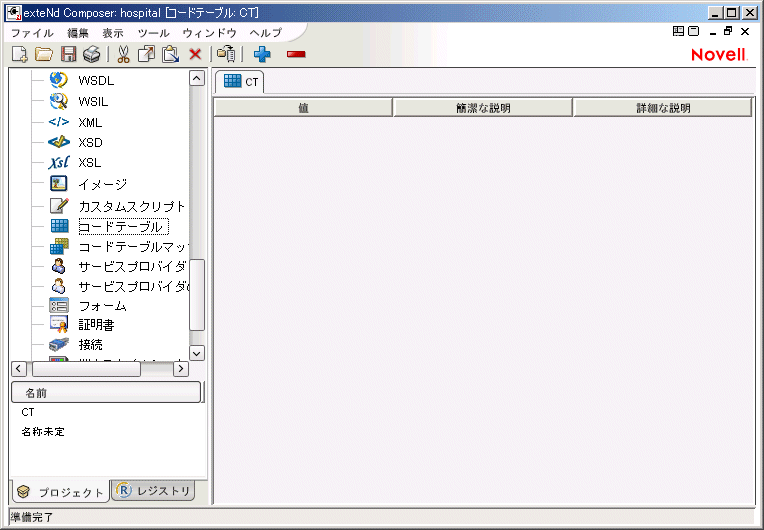The width and height of the screenshot is (764, 530).
Task: Open the ファイル menu
Action: [32, 33]
